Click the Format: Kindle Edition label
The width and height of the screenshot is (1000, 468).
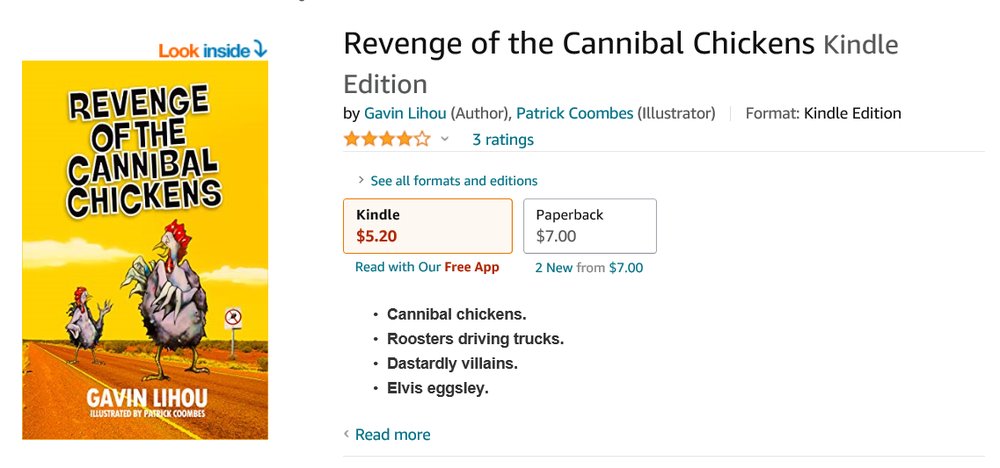823,113
